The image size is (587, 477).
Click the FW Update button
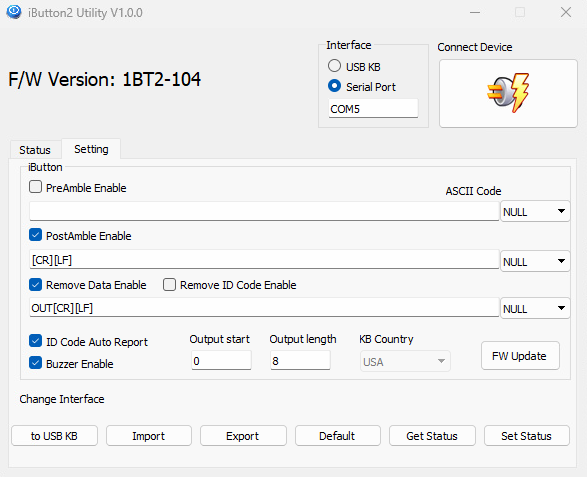tap(520, 356)
